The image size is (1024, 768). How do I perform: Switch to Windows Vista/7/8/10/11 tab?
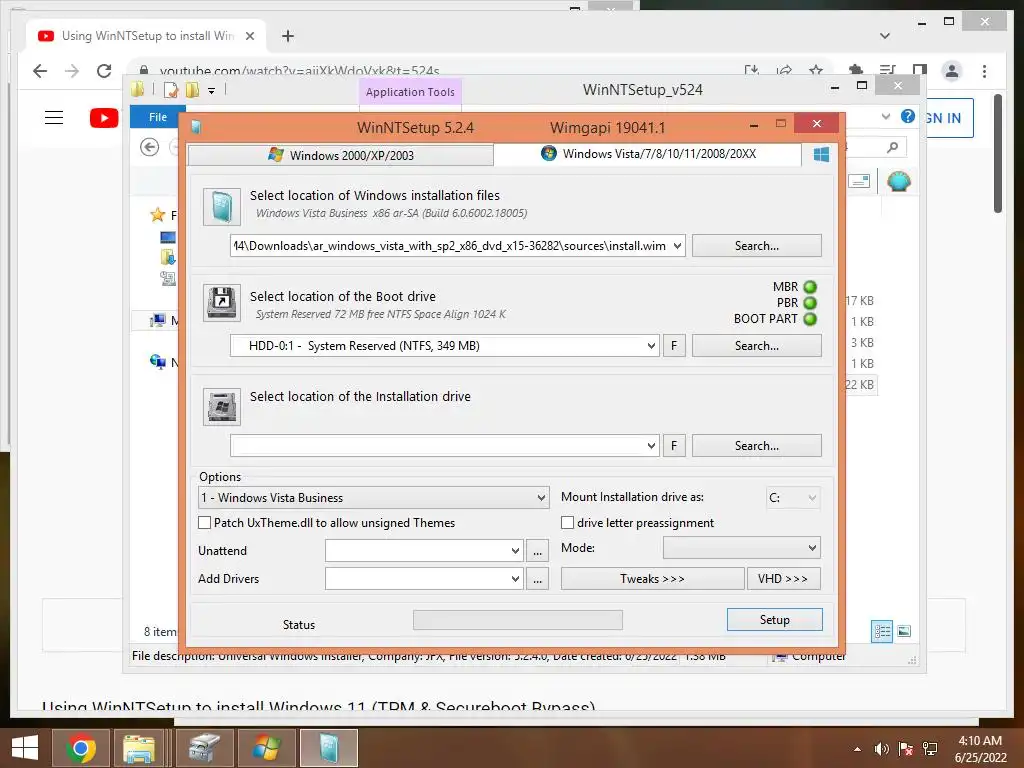point(648,154)
